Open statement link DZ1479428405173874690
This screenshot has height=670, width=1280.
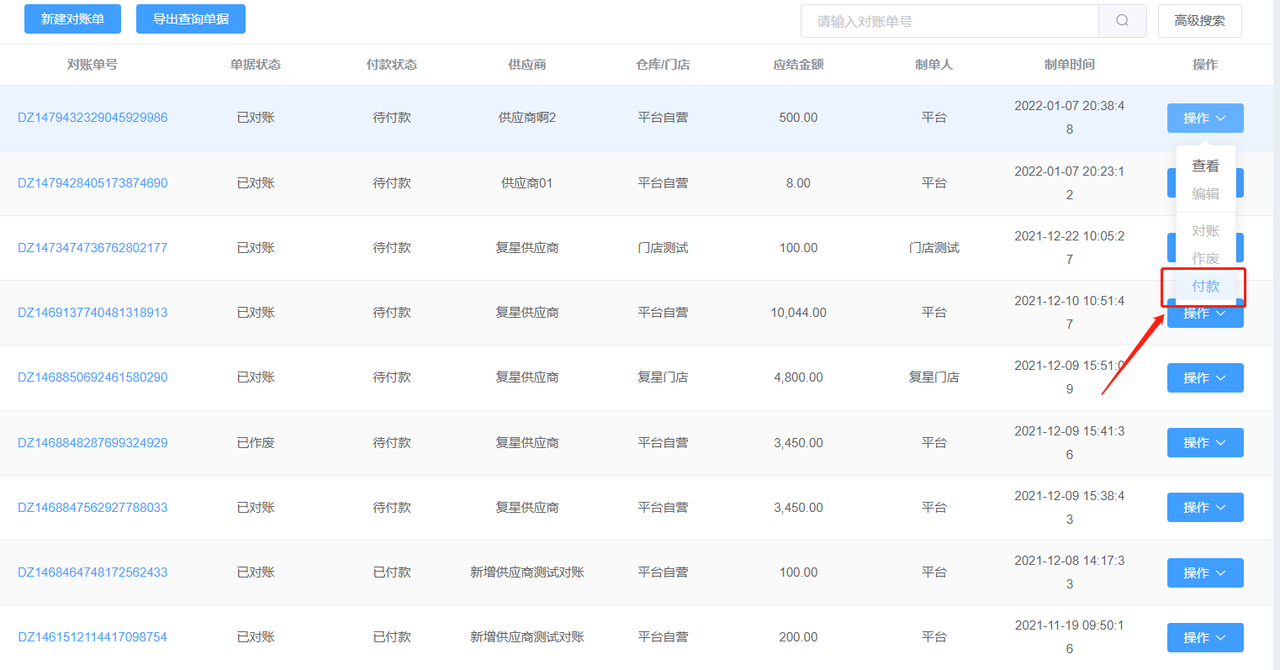93,183
